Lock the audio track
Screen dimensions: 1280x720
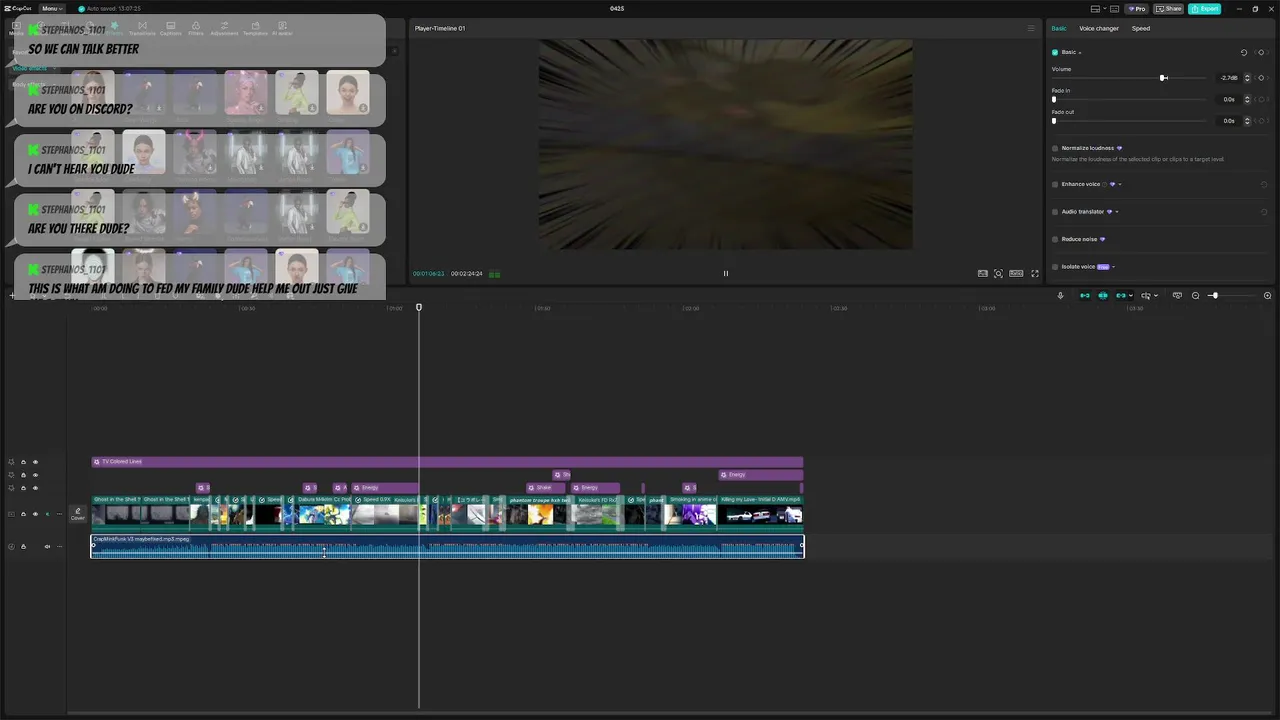coord(23,546)
